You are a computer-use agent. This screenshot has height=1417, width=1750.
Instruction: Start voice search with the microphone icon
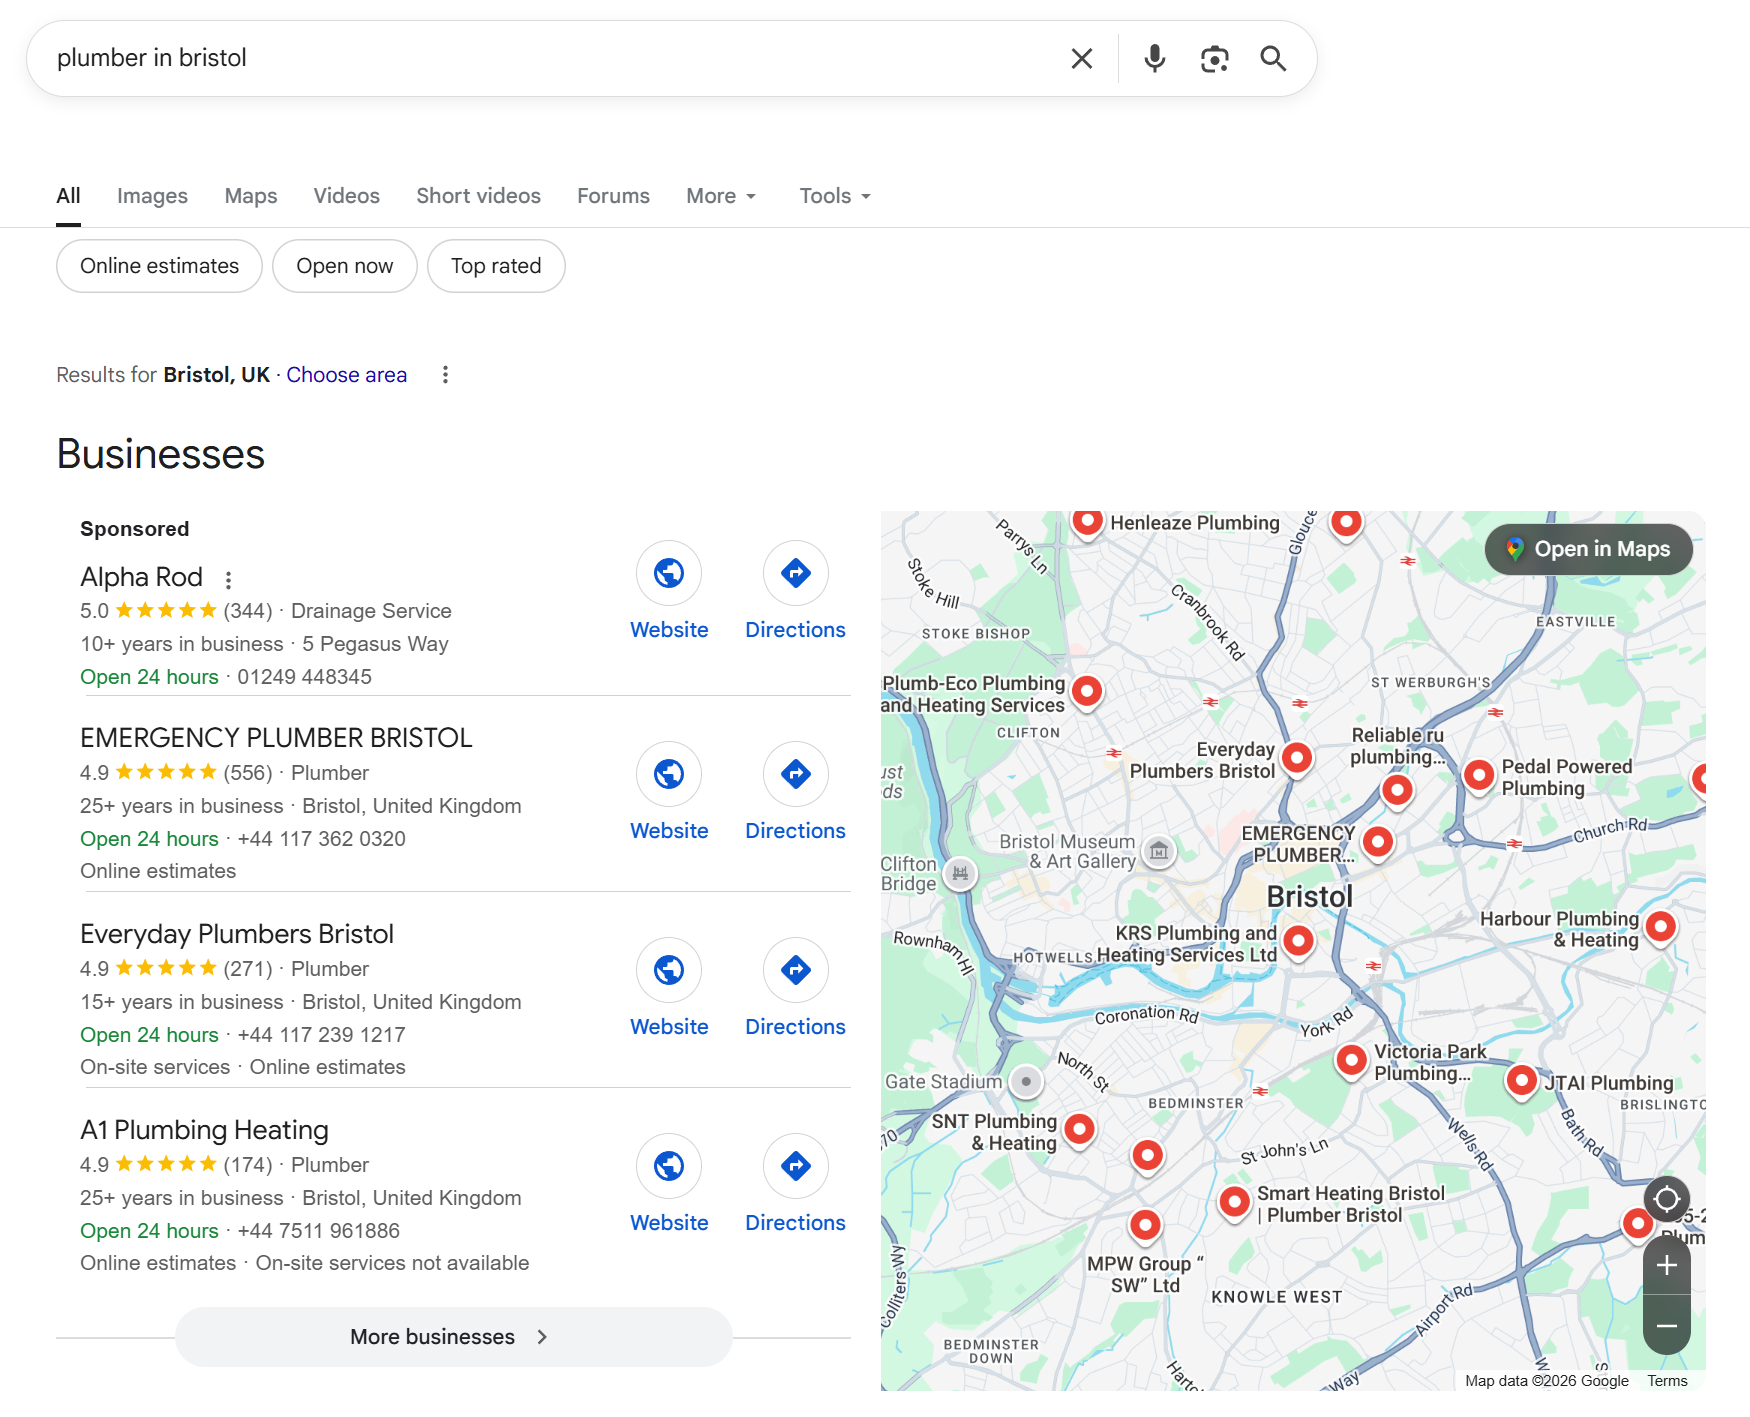[x=1155, y=59]
